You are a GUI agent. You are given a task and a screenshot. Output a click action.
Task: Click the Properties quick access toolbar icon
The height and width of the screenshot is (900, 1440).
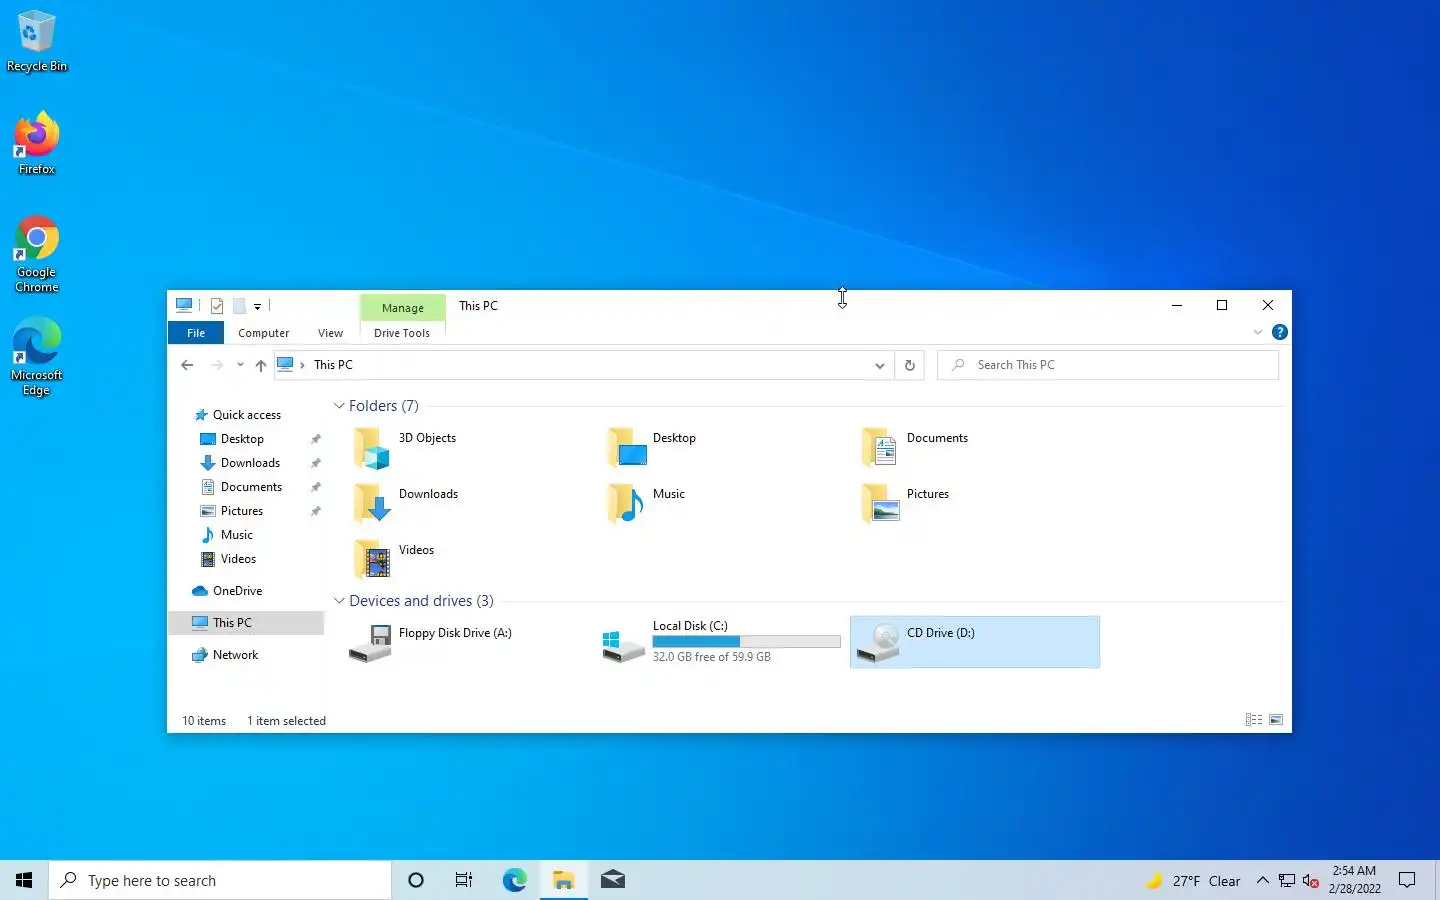point(217,306)
